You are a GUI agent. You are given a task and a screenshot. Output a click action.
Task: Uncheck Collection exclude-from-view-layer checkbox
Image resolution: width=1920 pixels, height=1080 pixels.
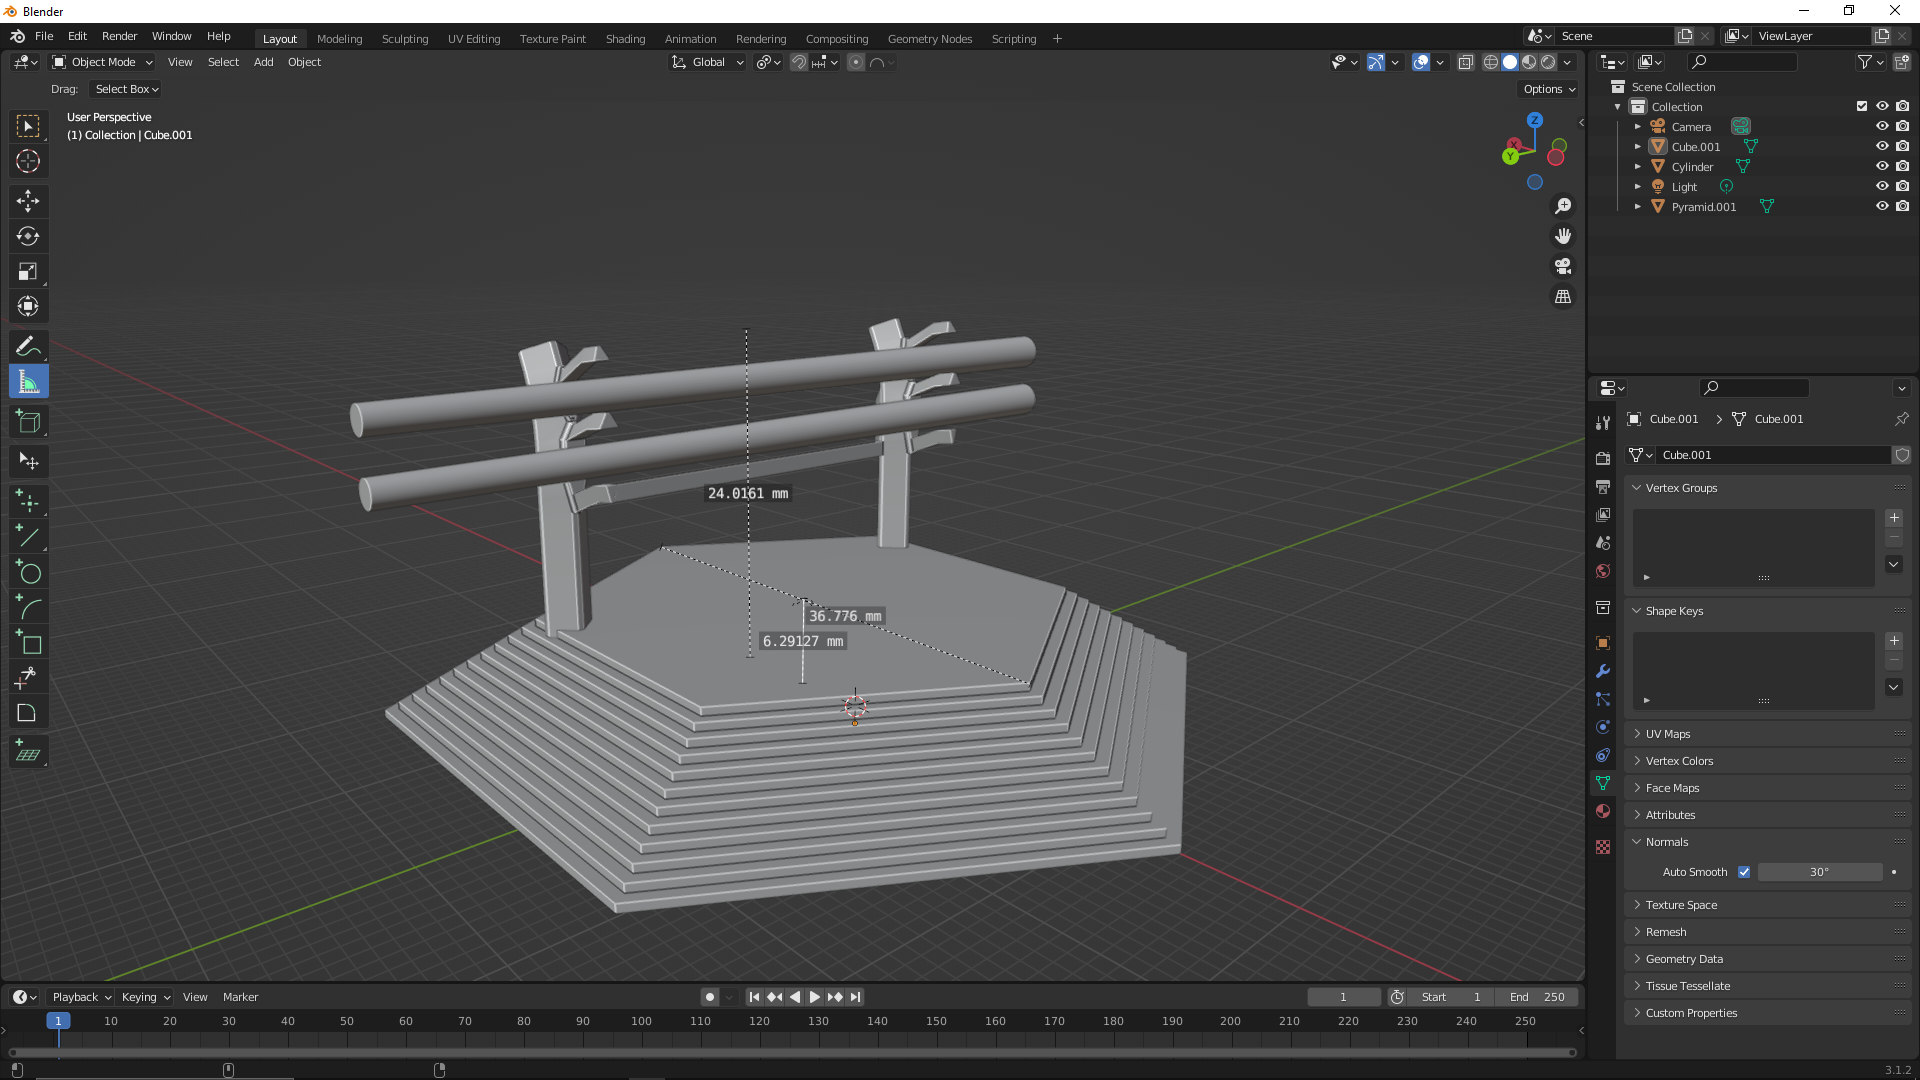[1862, 106]
